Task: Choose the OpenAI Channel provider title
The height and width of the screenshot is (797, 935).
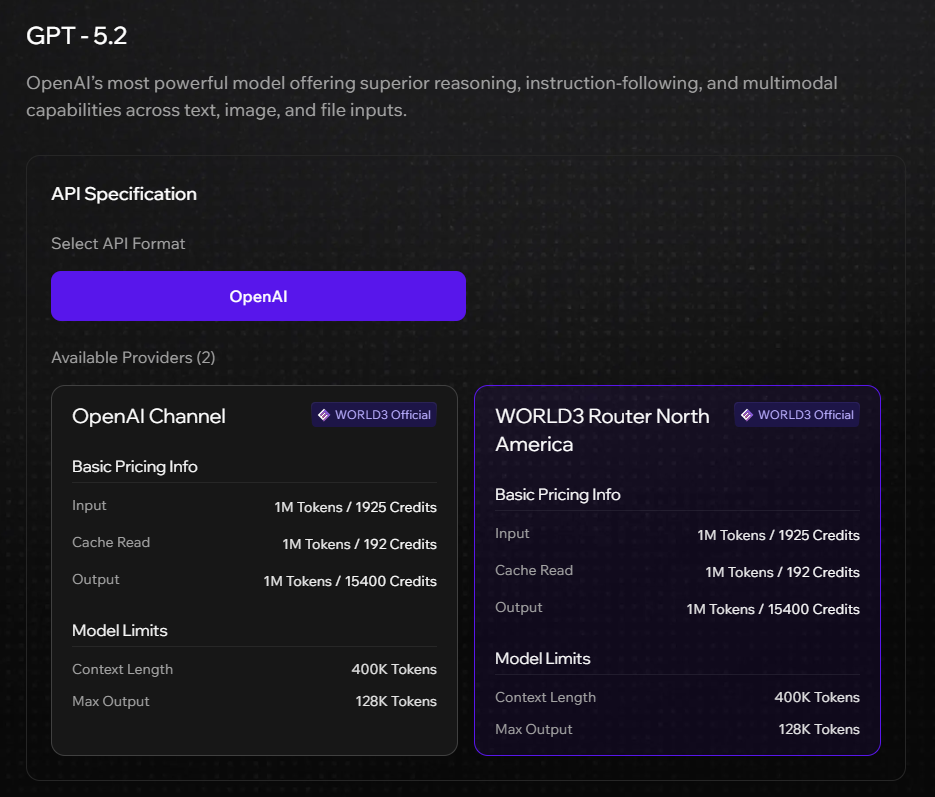Action: 149,416
